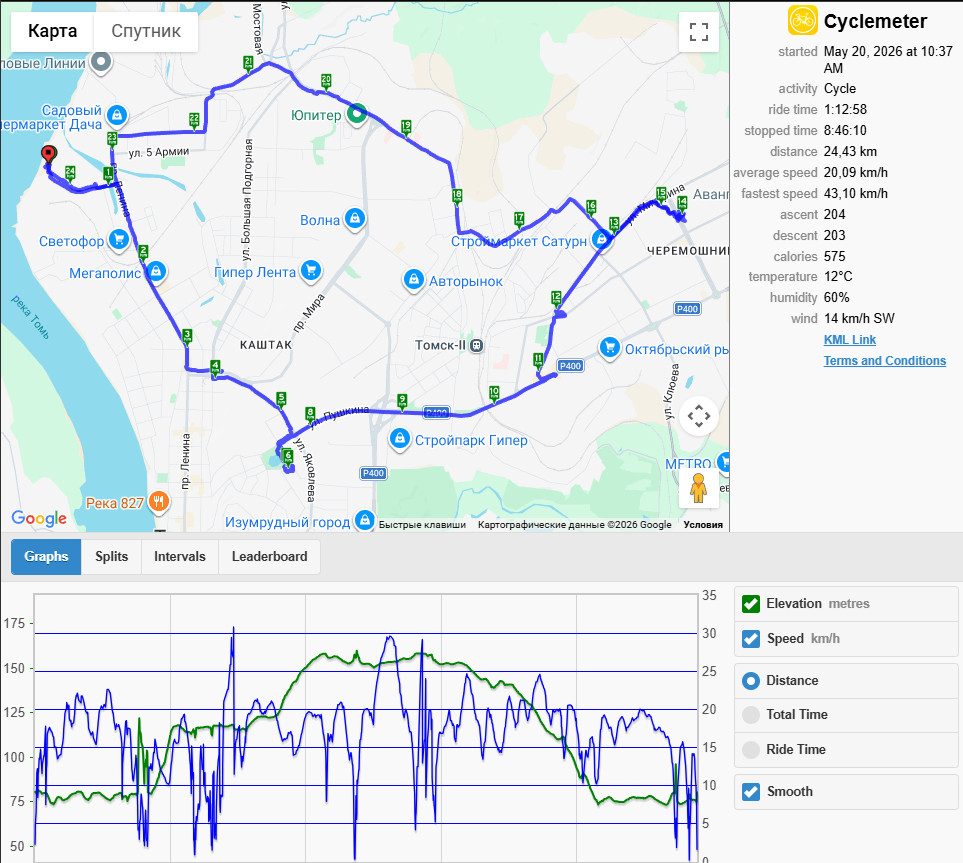Click the red ride start pin
The height and width of the screenshot is (863, 963).
point(49,154)
